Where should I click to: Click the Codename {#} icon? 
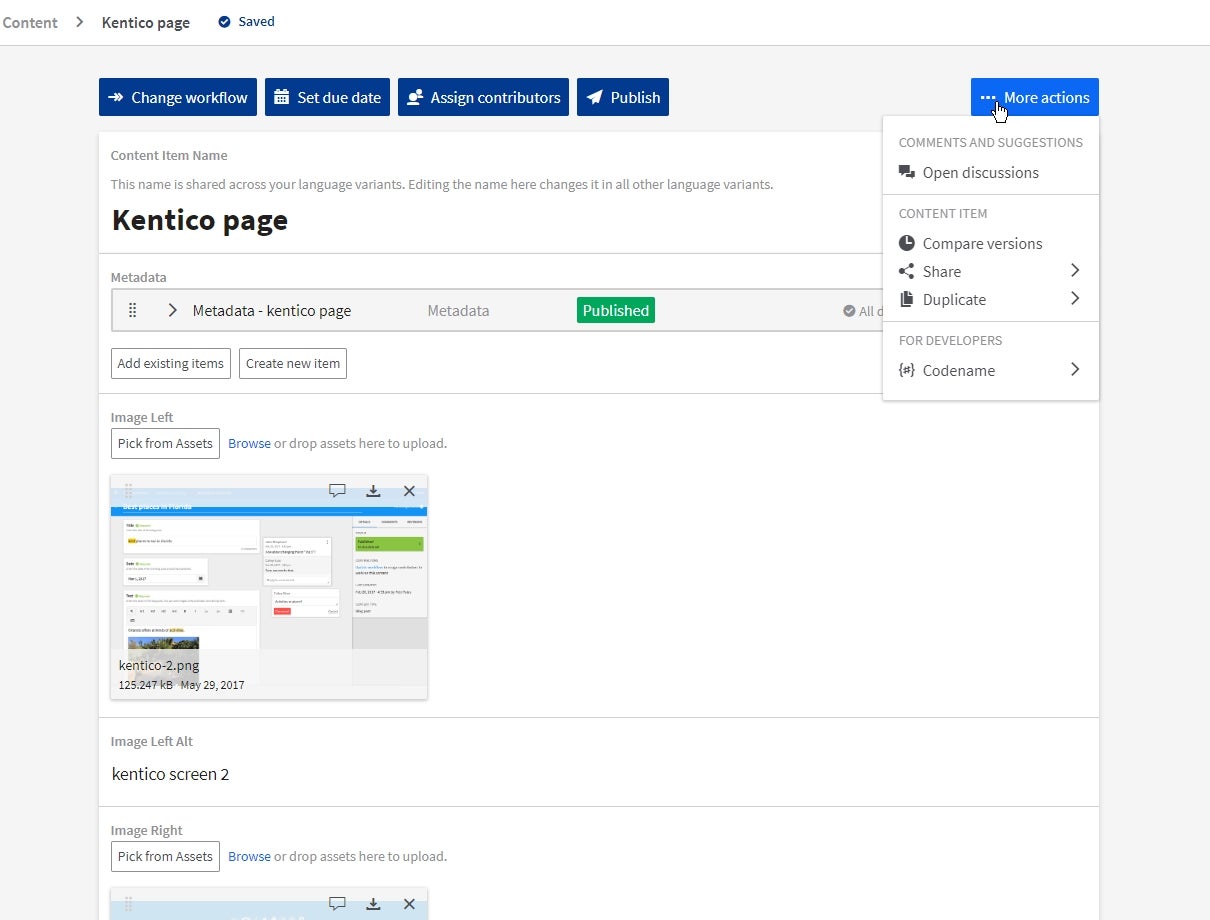pyautogui.click(x=906, y=370)
